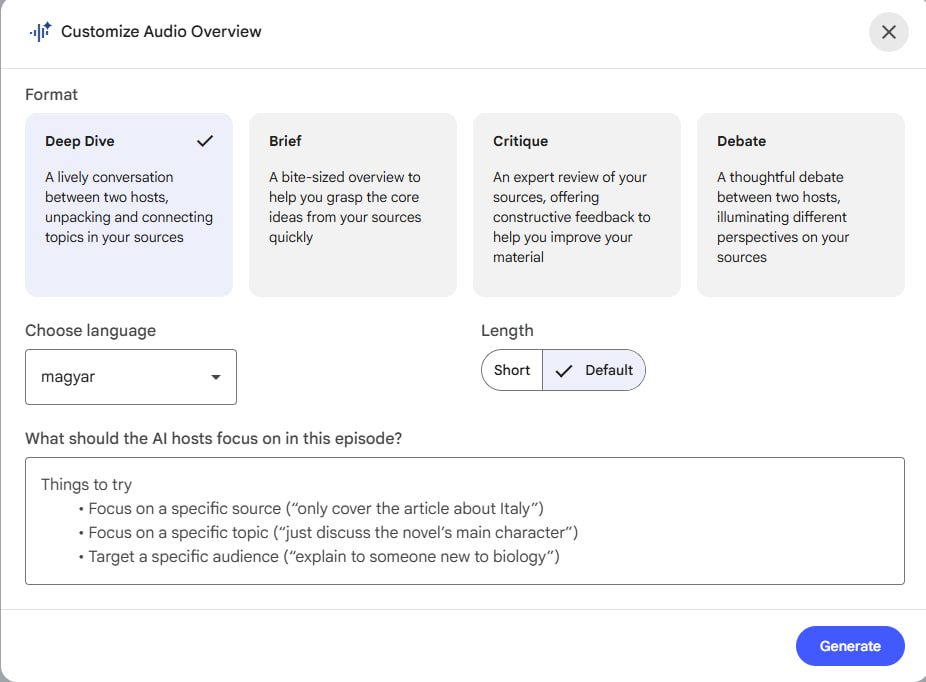The image size is (926, 682).
Task: Select the Critique format card
Action: (x=576, y=205)
